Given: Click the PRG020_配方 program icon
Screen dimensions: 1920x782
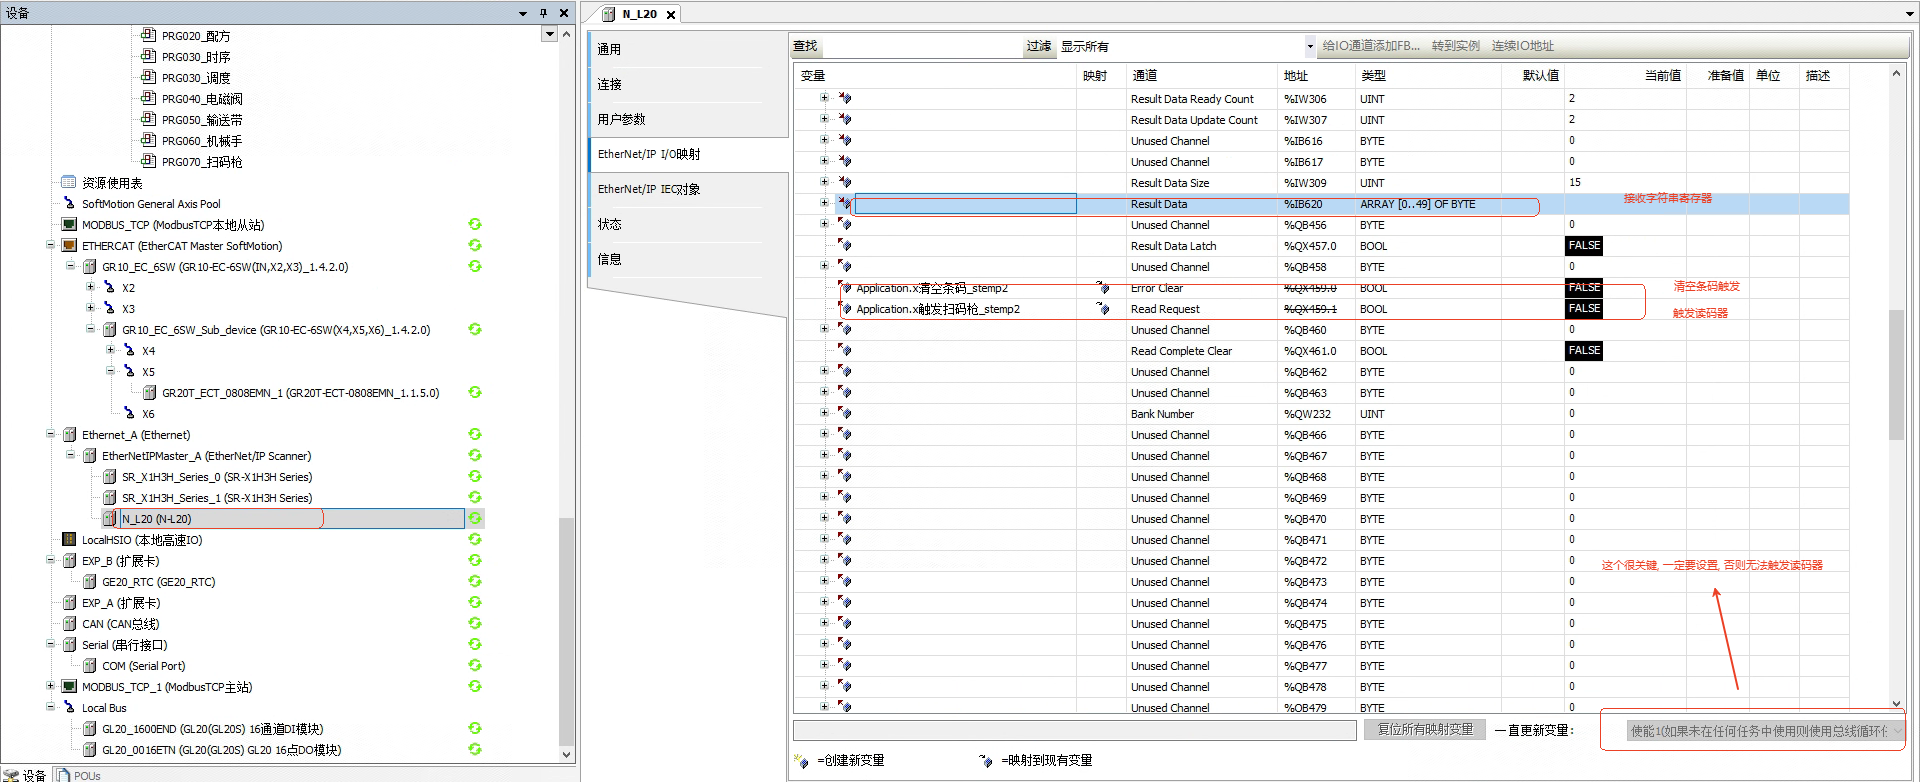Looking at the screenshot, I should (148, 35).
